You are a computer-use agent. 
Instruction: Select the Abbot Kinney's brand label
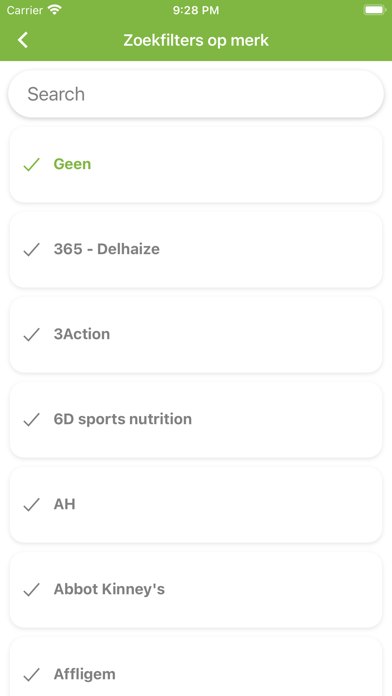109,589
